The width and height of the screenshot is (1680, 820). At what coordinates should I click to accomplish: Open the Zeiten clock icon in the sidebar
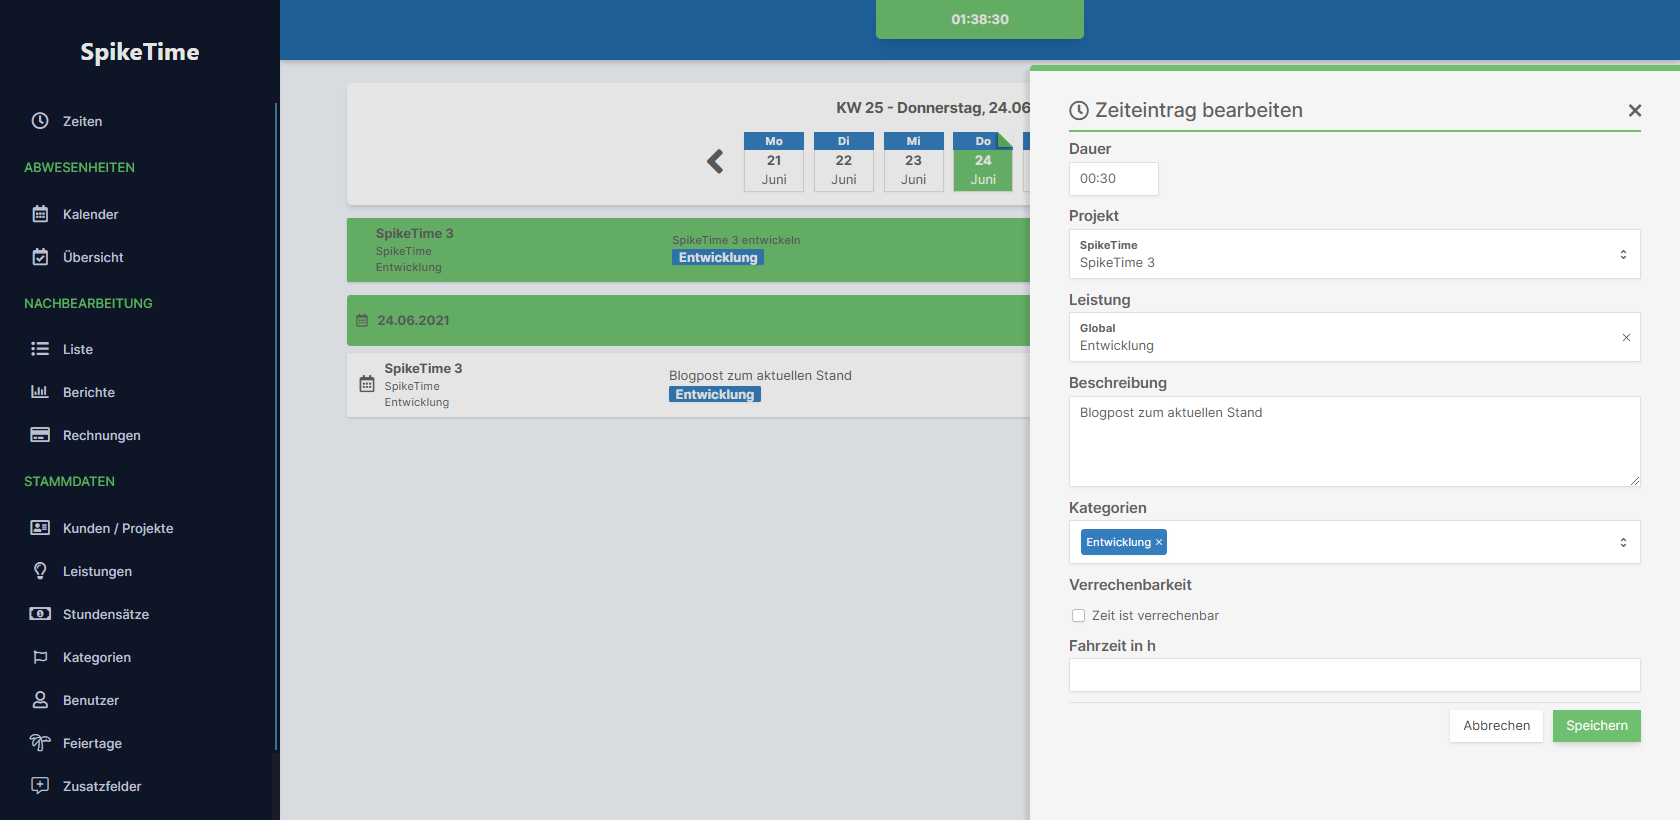pos(40,121)
